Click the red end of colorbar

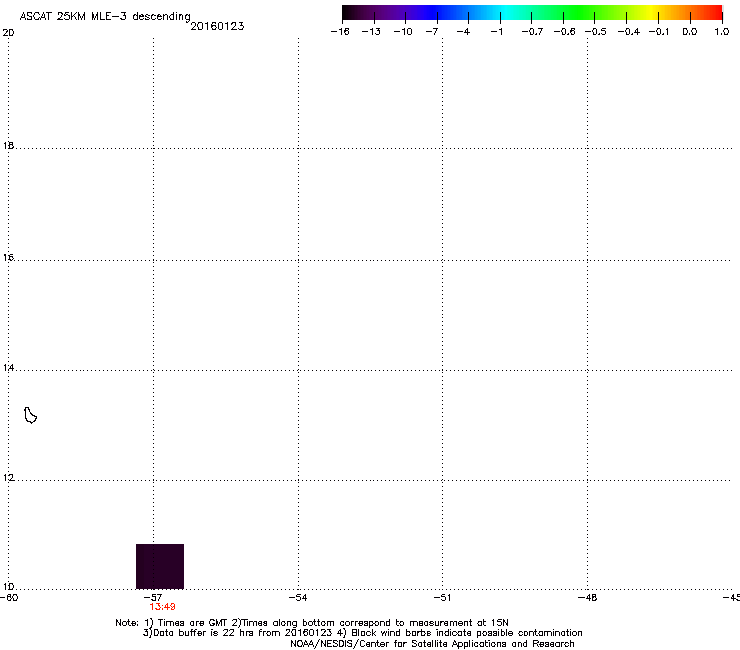tap(713, 13)
